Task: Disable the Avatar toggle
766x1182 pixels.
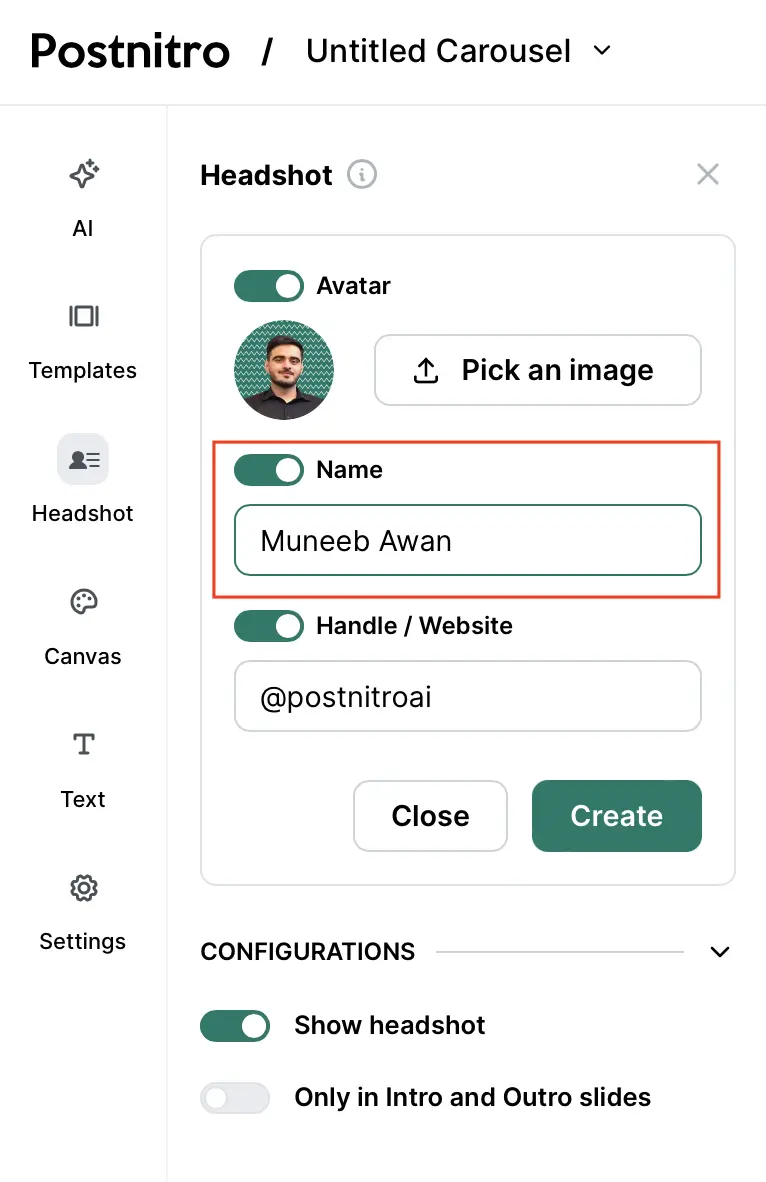Action: (269, 286)
